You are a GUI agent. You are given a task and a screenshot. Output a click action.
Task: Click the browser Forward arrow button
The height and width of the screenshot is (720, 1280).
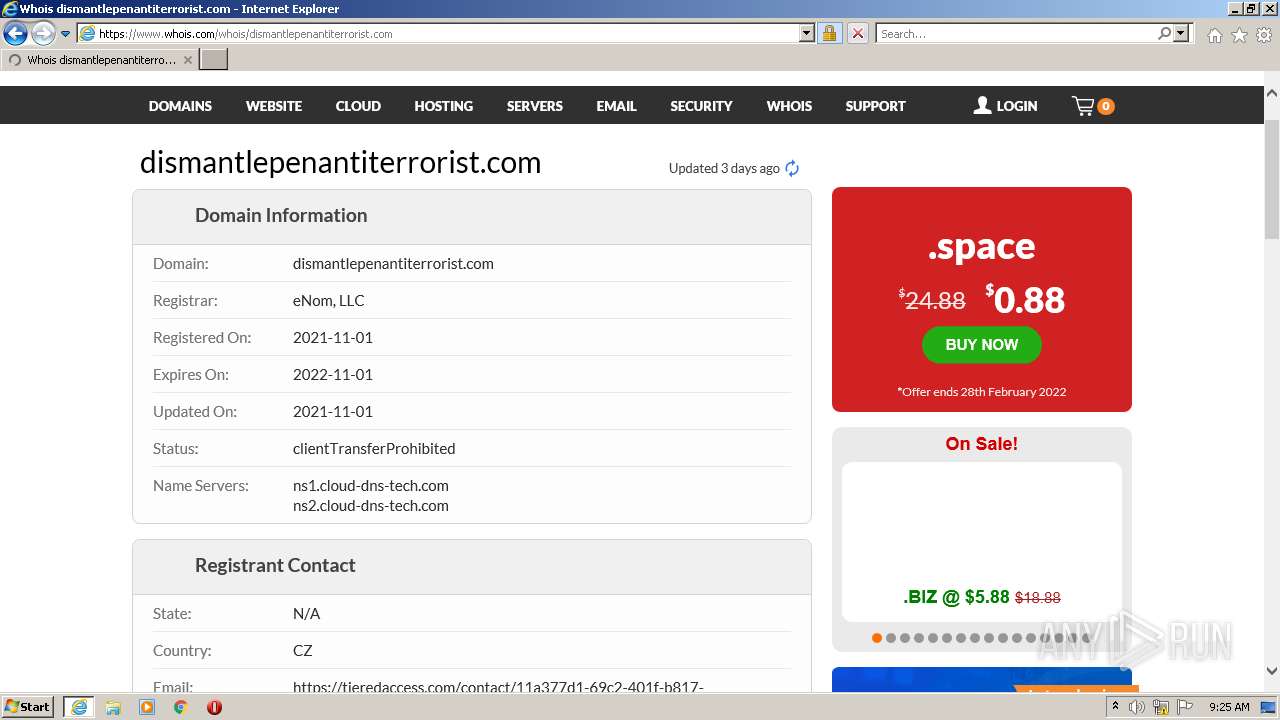pos(42,33)
